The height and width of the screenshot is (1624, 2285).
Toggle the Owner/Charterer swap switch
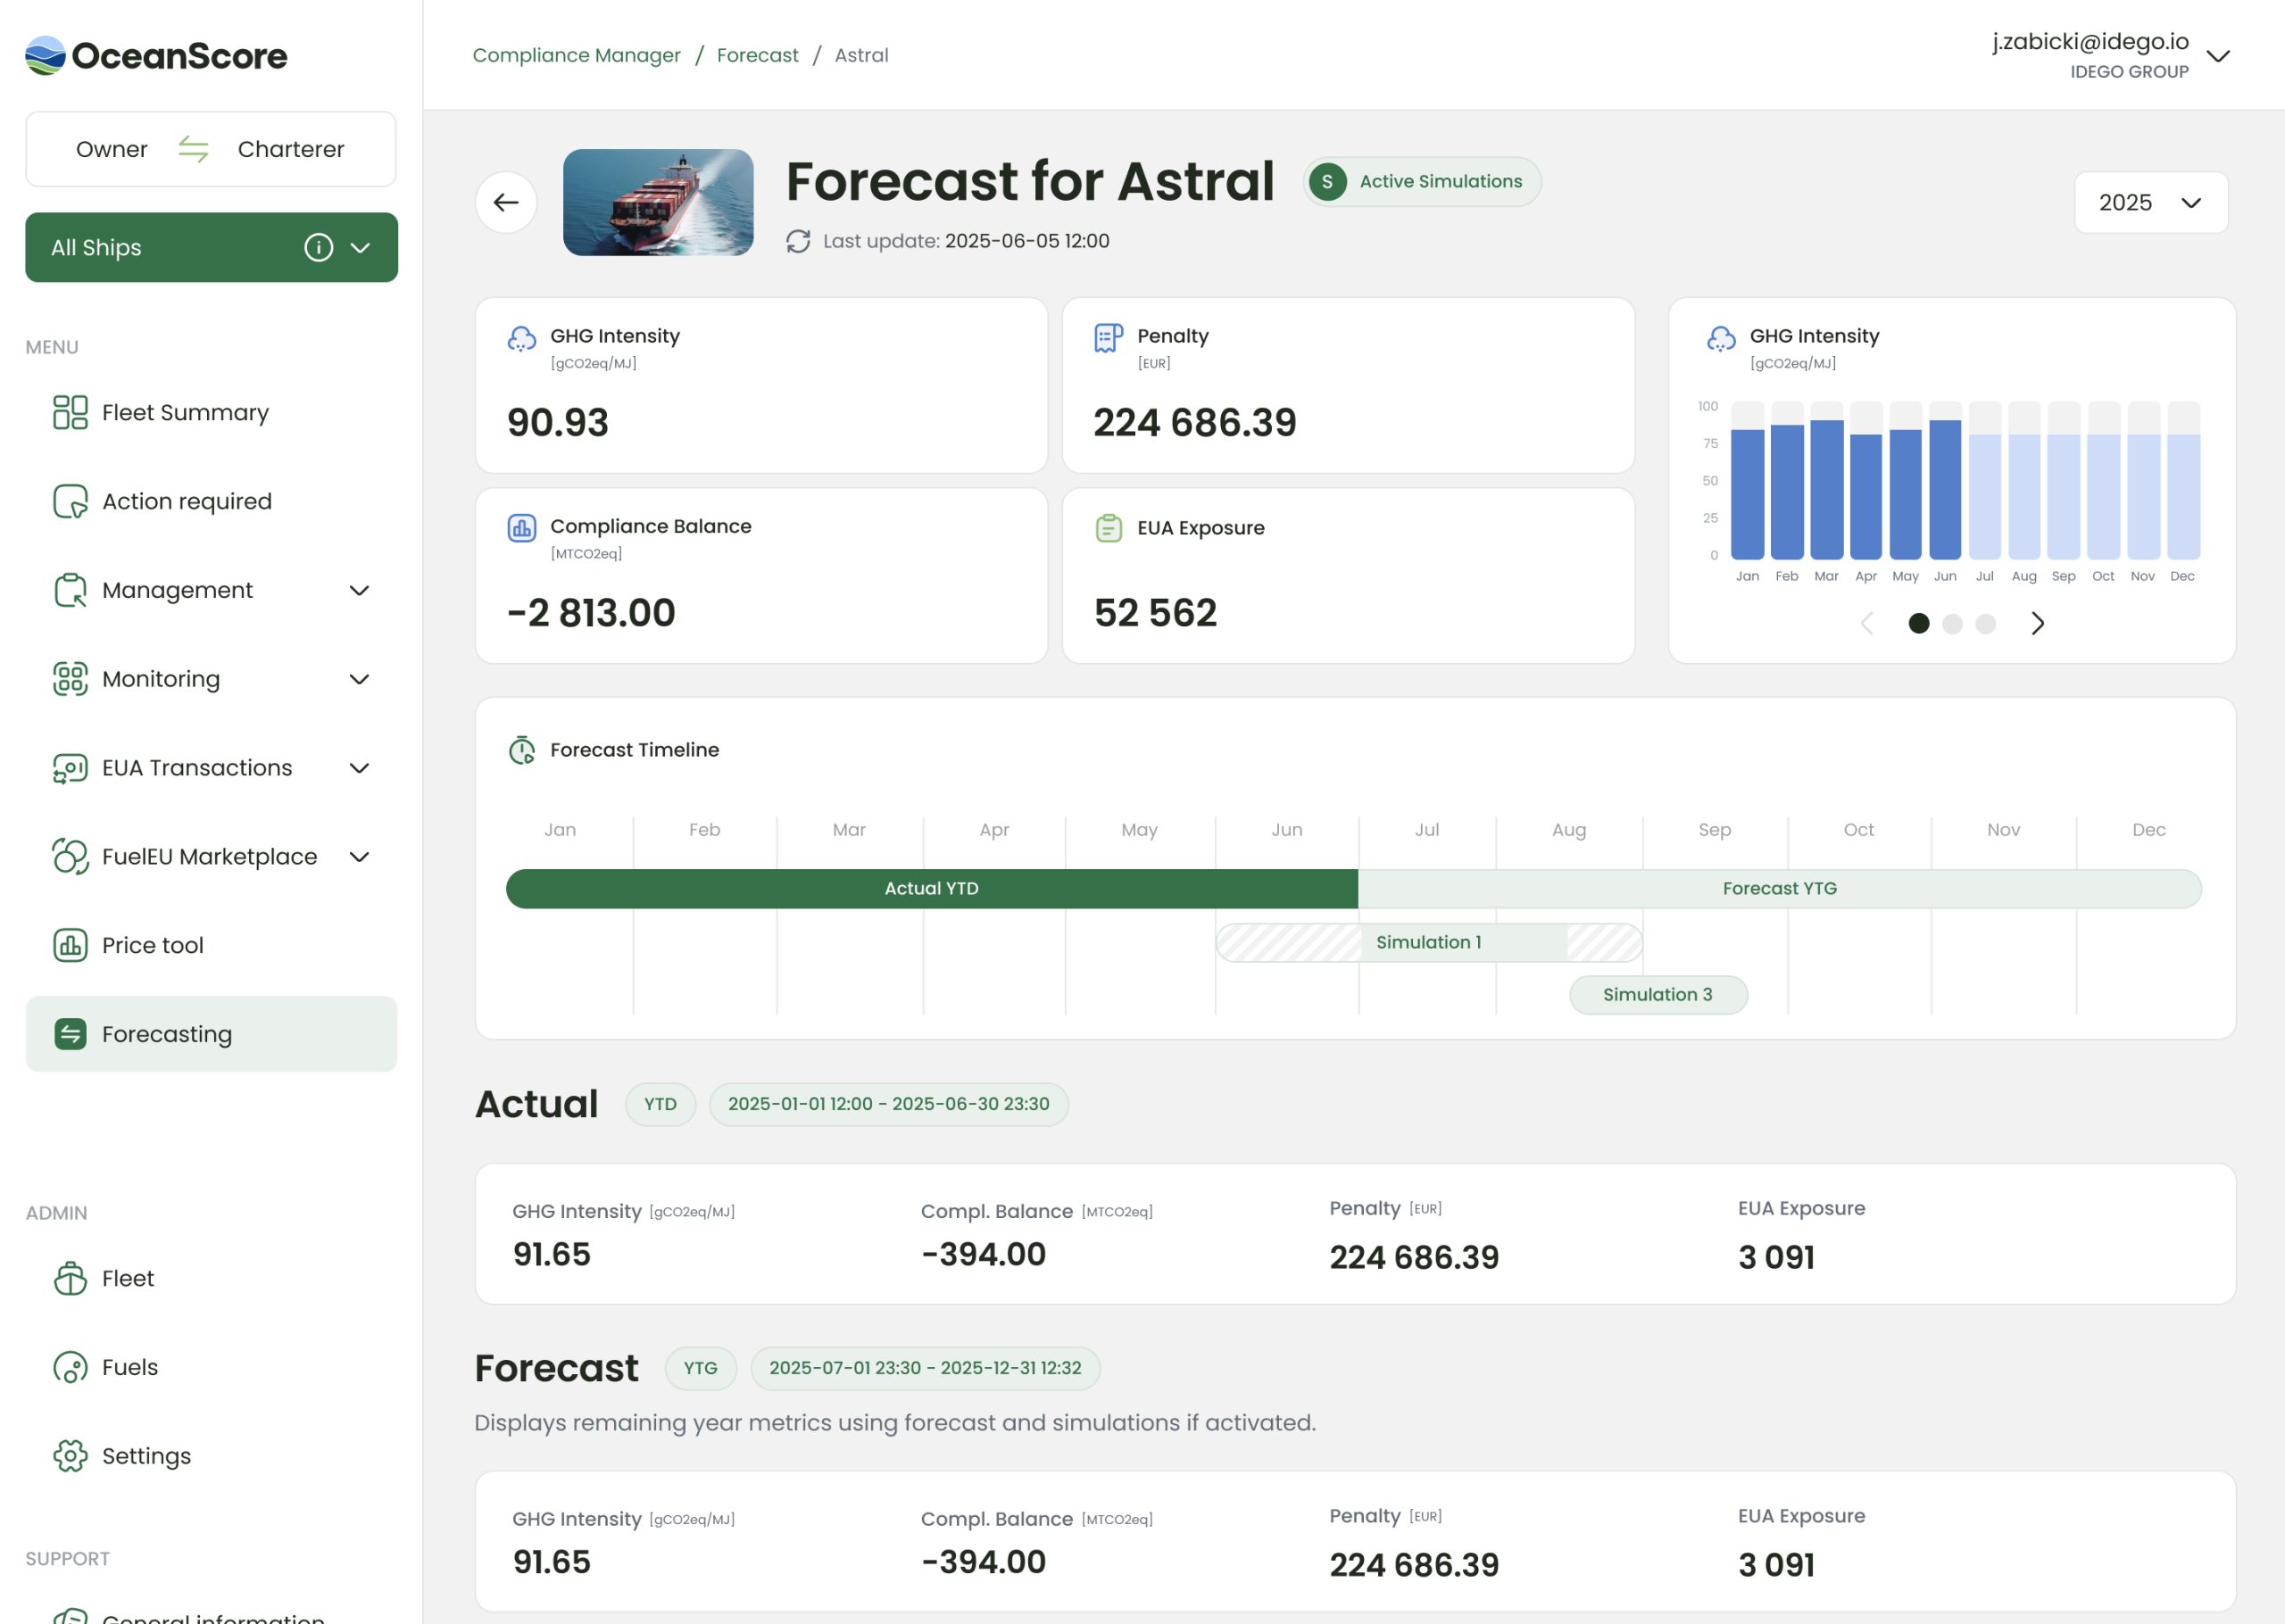coord(193,149)
